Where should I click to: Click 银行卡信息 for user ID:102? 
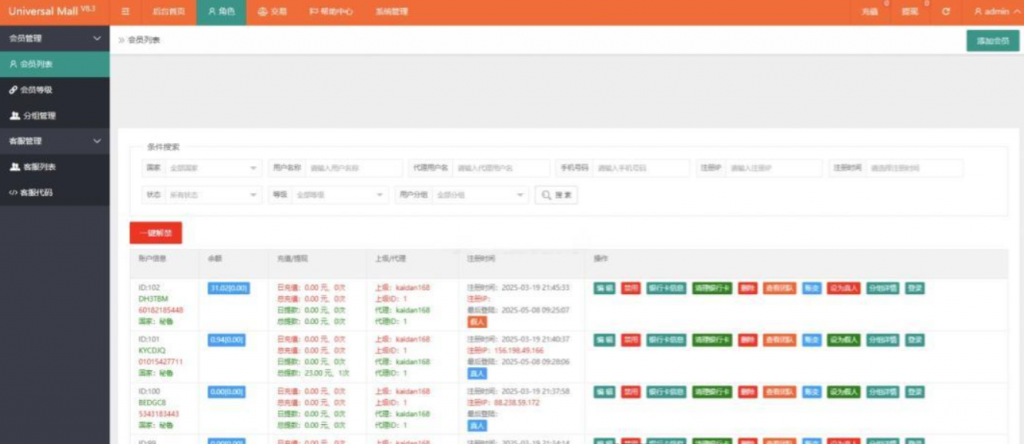[666, 288]
